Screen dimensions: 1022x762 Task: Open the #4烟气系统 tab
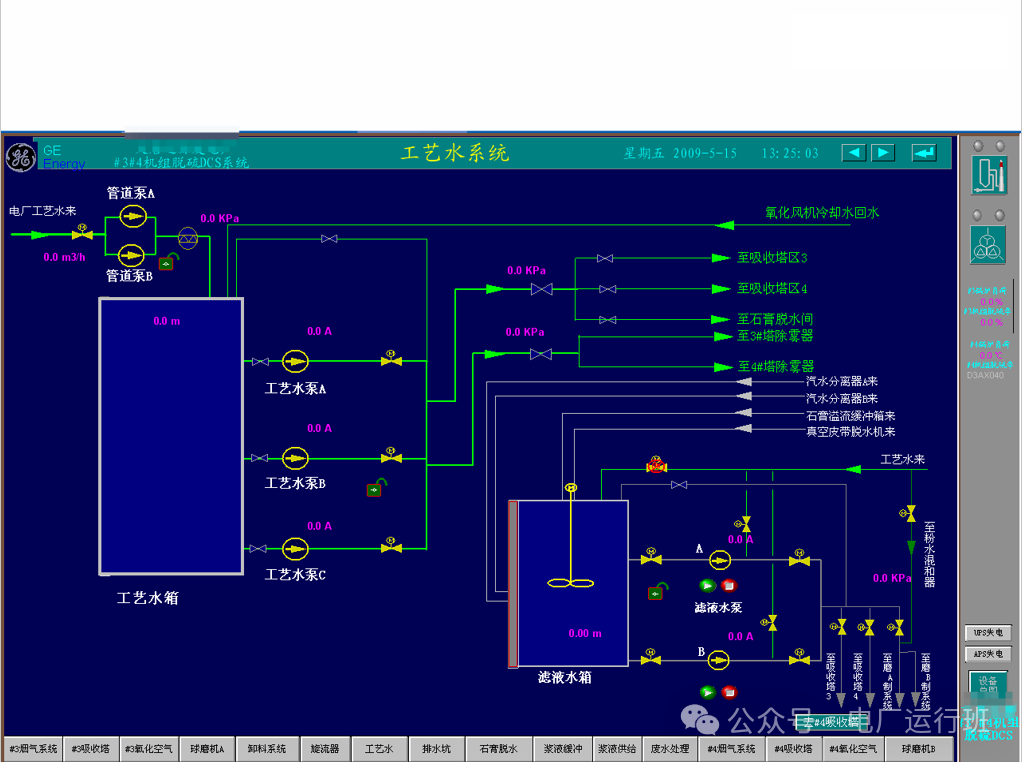pos(732,748)
